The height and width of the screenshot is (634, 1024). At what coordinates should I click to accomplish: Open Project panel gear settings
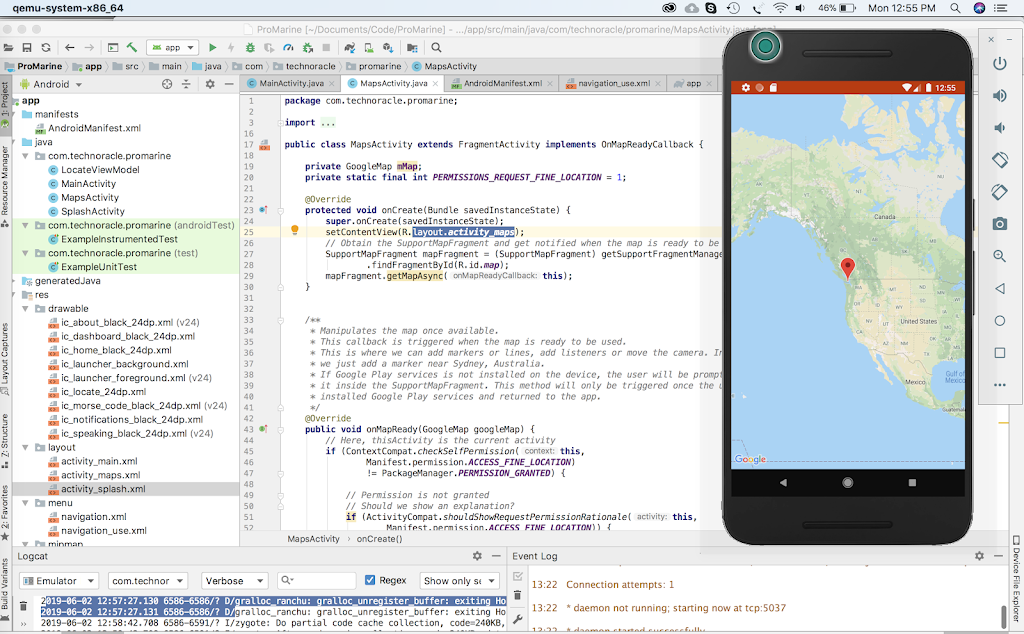(210, 84)
